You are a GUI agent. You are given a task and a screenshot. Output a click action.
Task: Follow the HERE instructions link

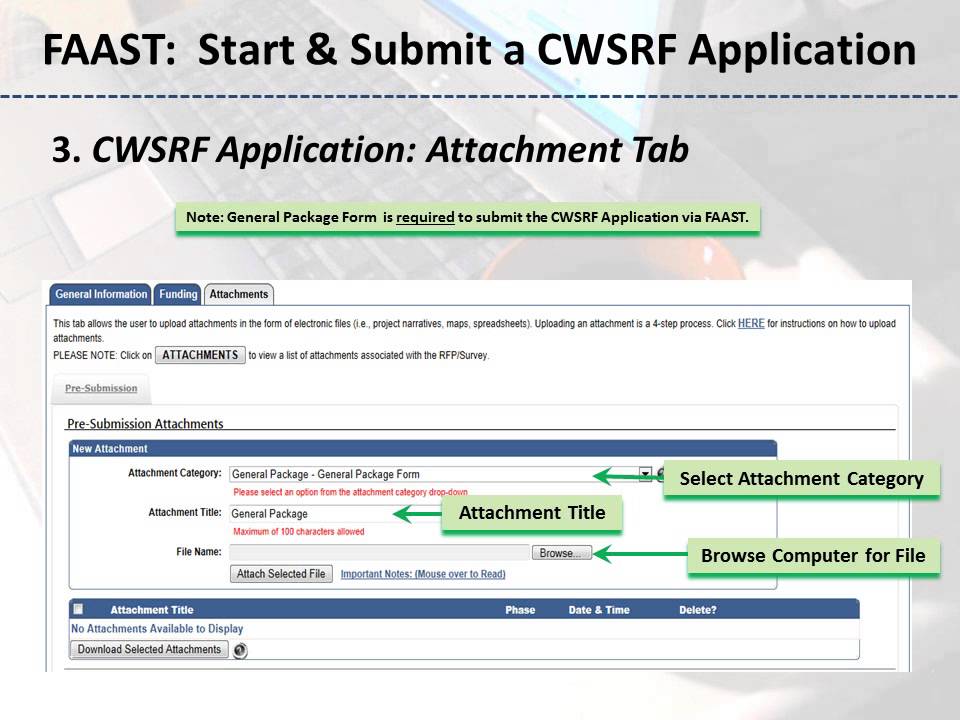click(751, 323)
